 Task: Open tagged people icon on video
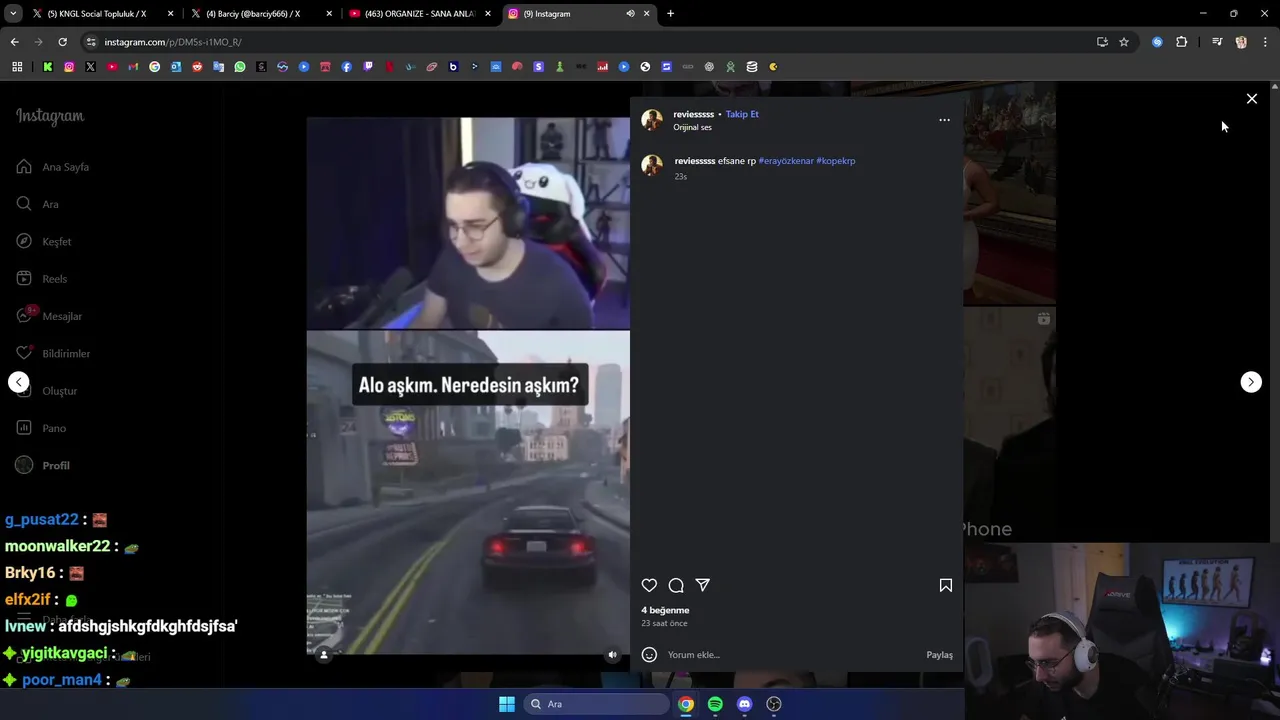coord(323,655)
